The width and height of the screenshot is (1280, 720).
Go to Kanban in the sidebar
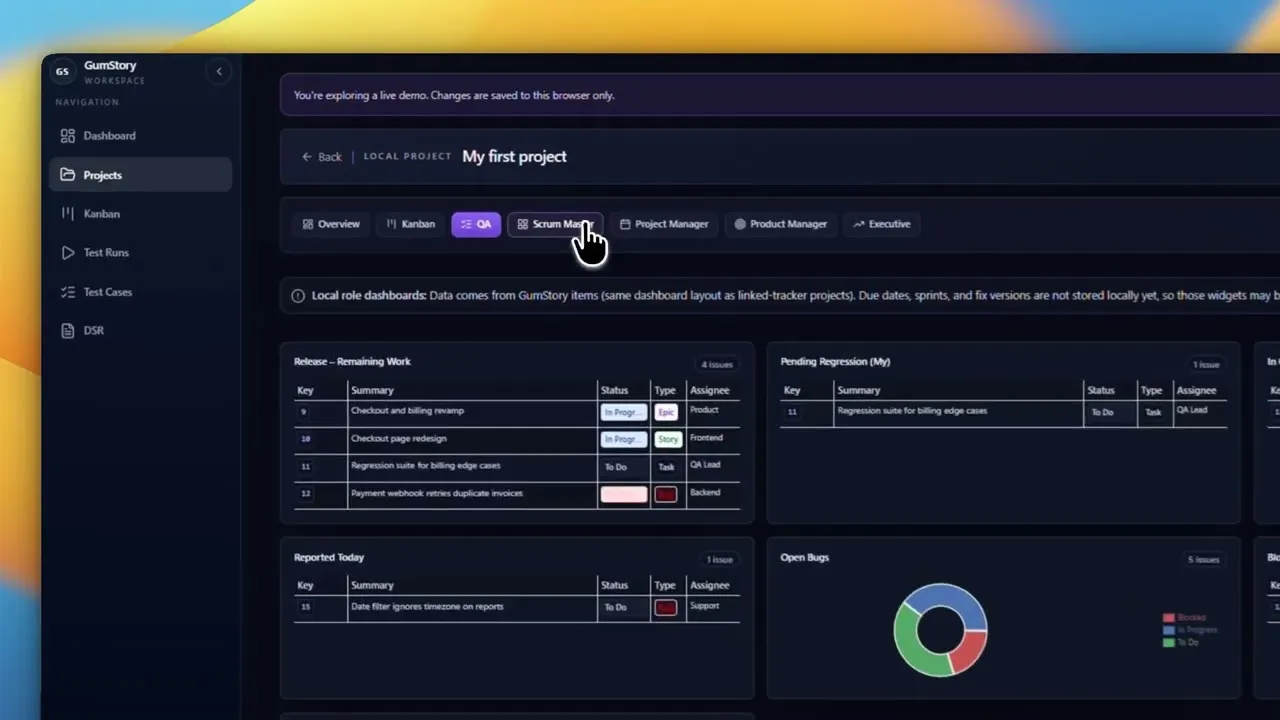pos(140,214)
